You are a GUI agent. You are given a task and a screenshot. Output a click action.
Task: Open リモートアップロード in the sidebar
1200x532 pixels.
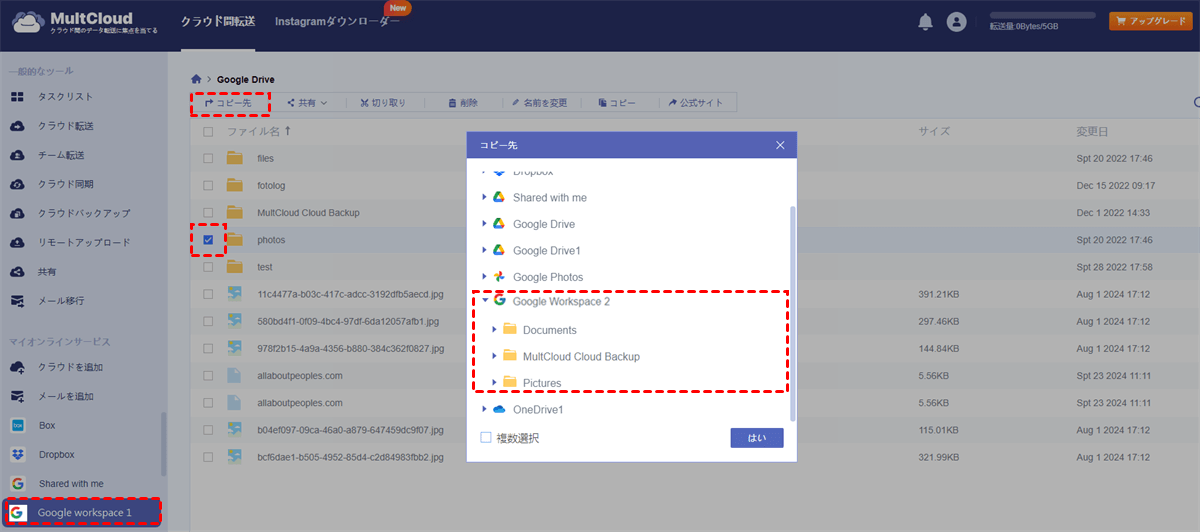point(84,242)
